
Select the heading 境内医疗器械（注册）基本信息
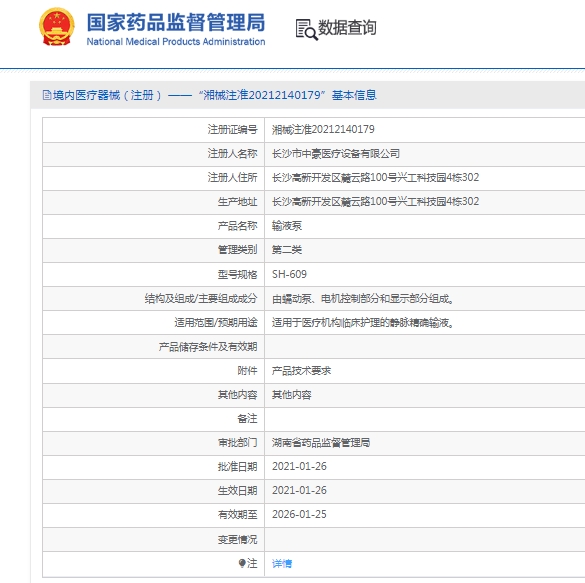(215, 95)
